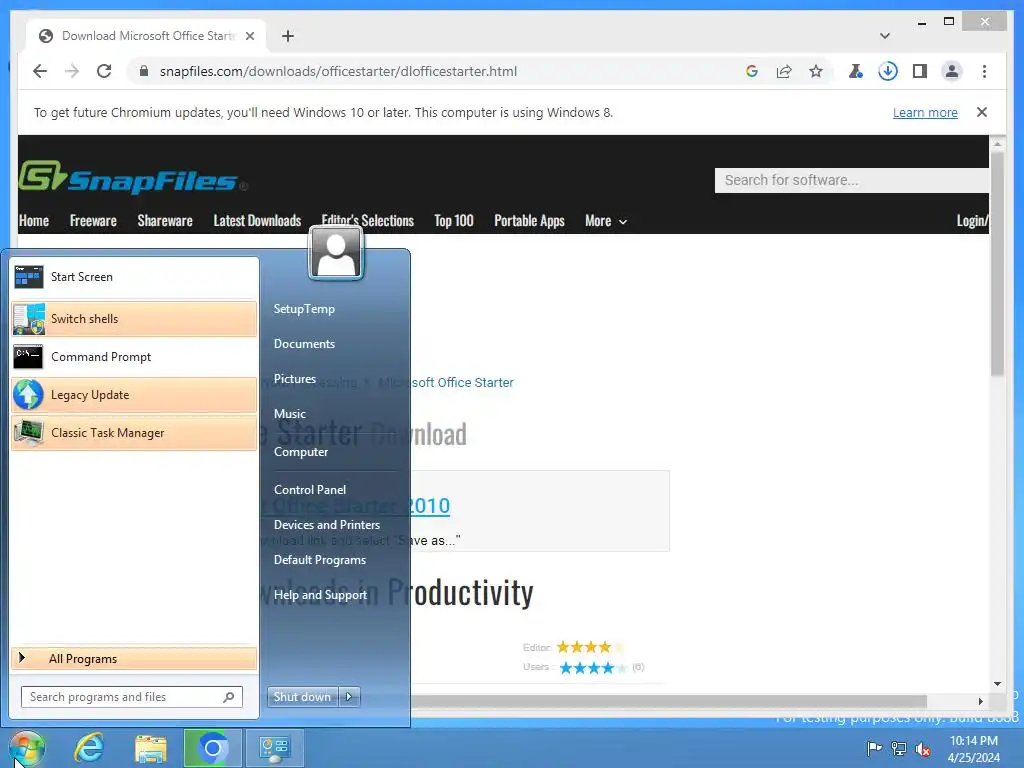The image size is (1024, 768).
Task: Open SetupTemp user folder from start menu
Action: (x=304, y=309)
